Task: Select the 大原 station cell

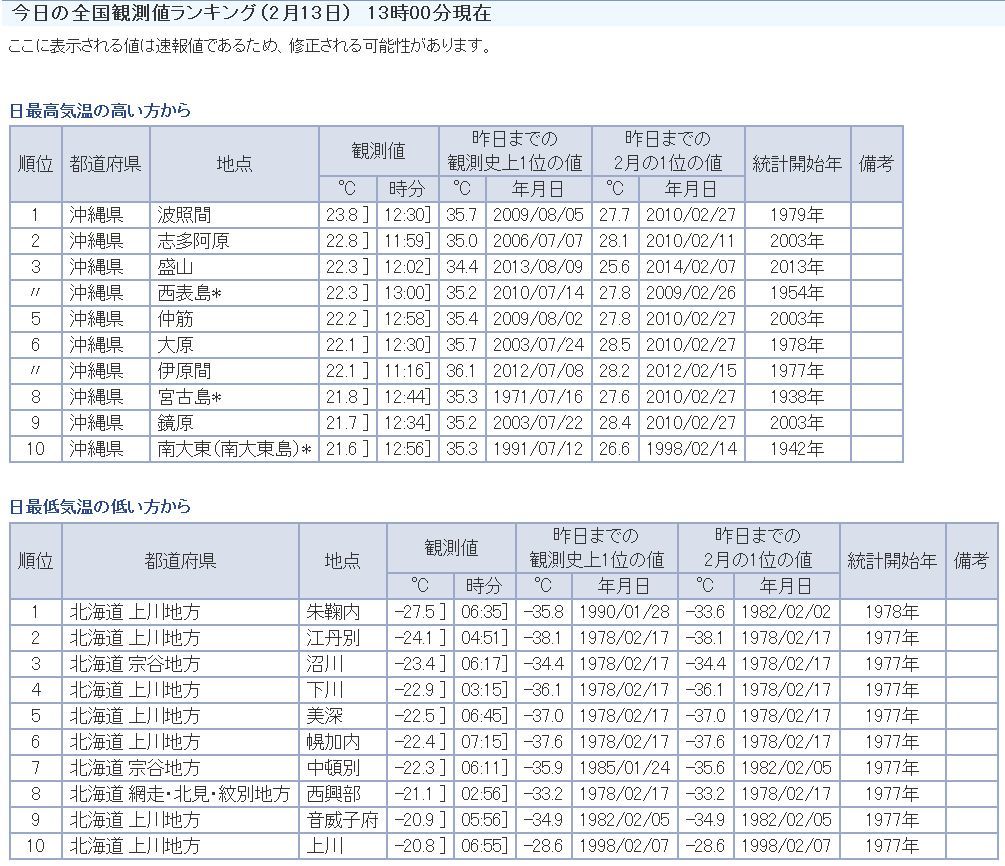Action: (x=234, y=345)
